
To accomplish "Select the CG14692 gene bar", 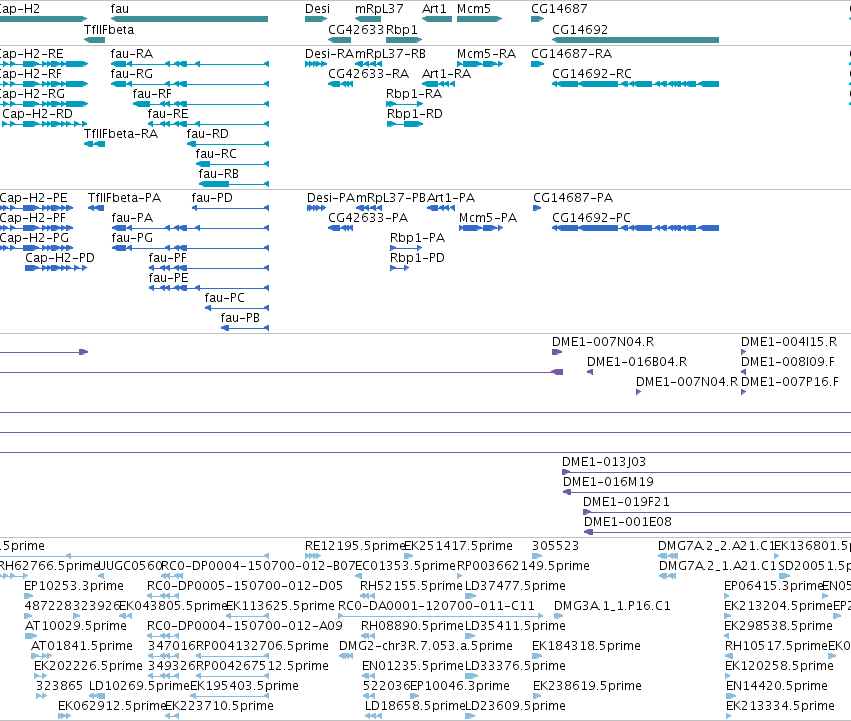I will pyautogui.click(x=635, y=40).
